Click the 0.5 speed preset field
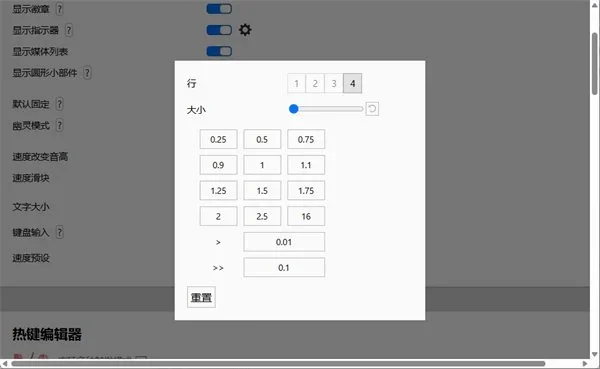Image resolution: width=600 pixels, height=369 pixels. 262,139
